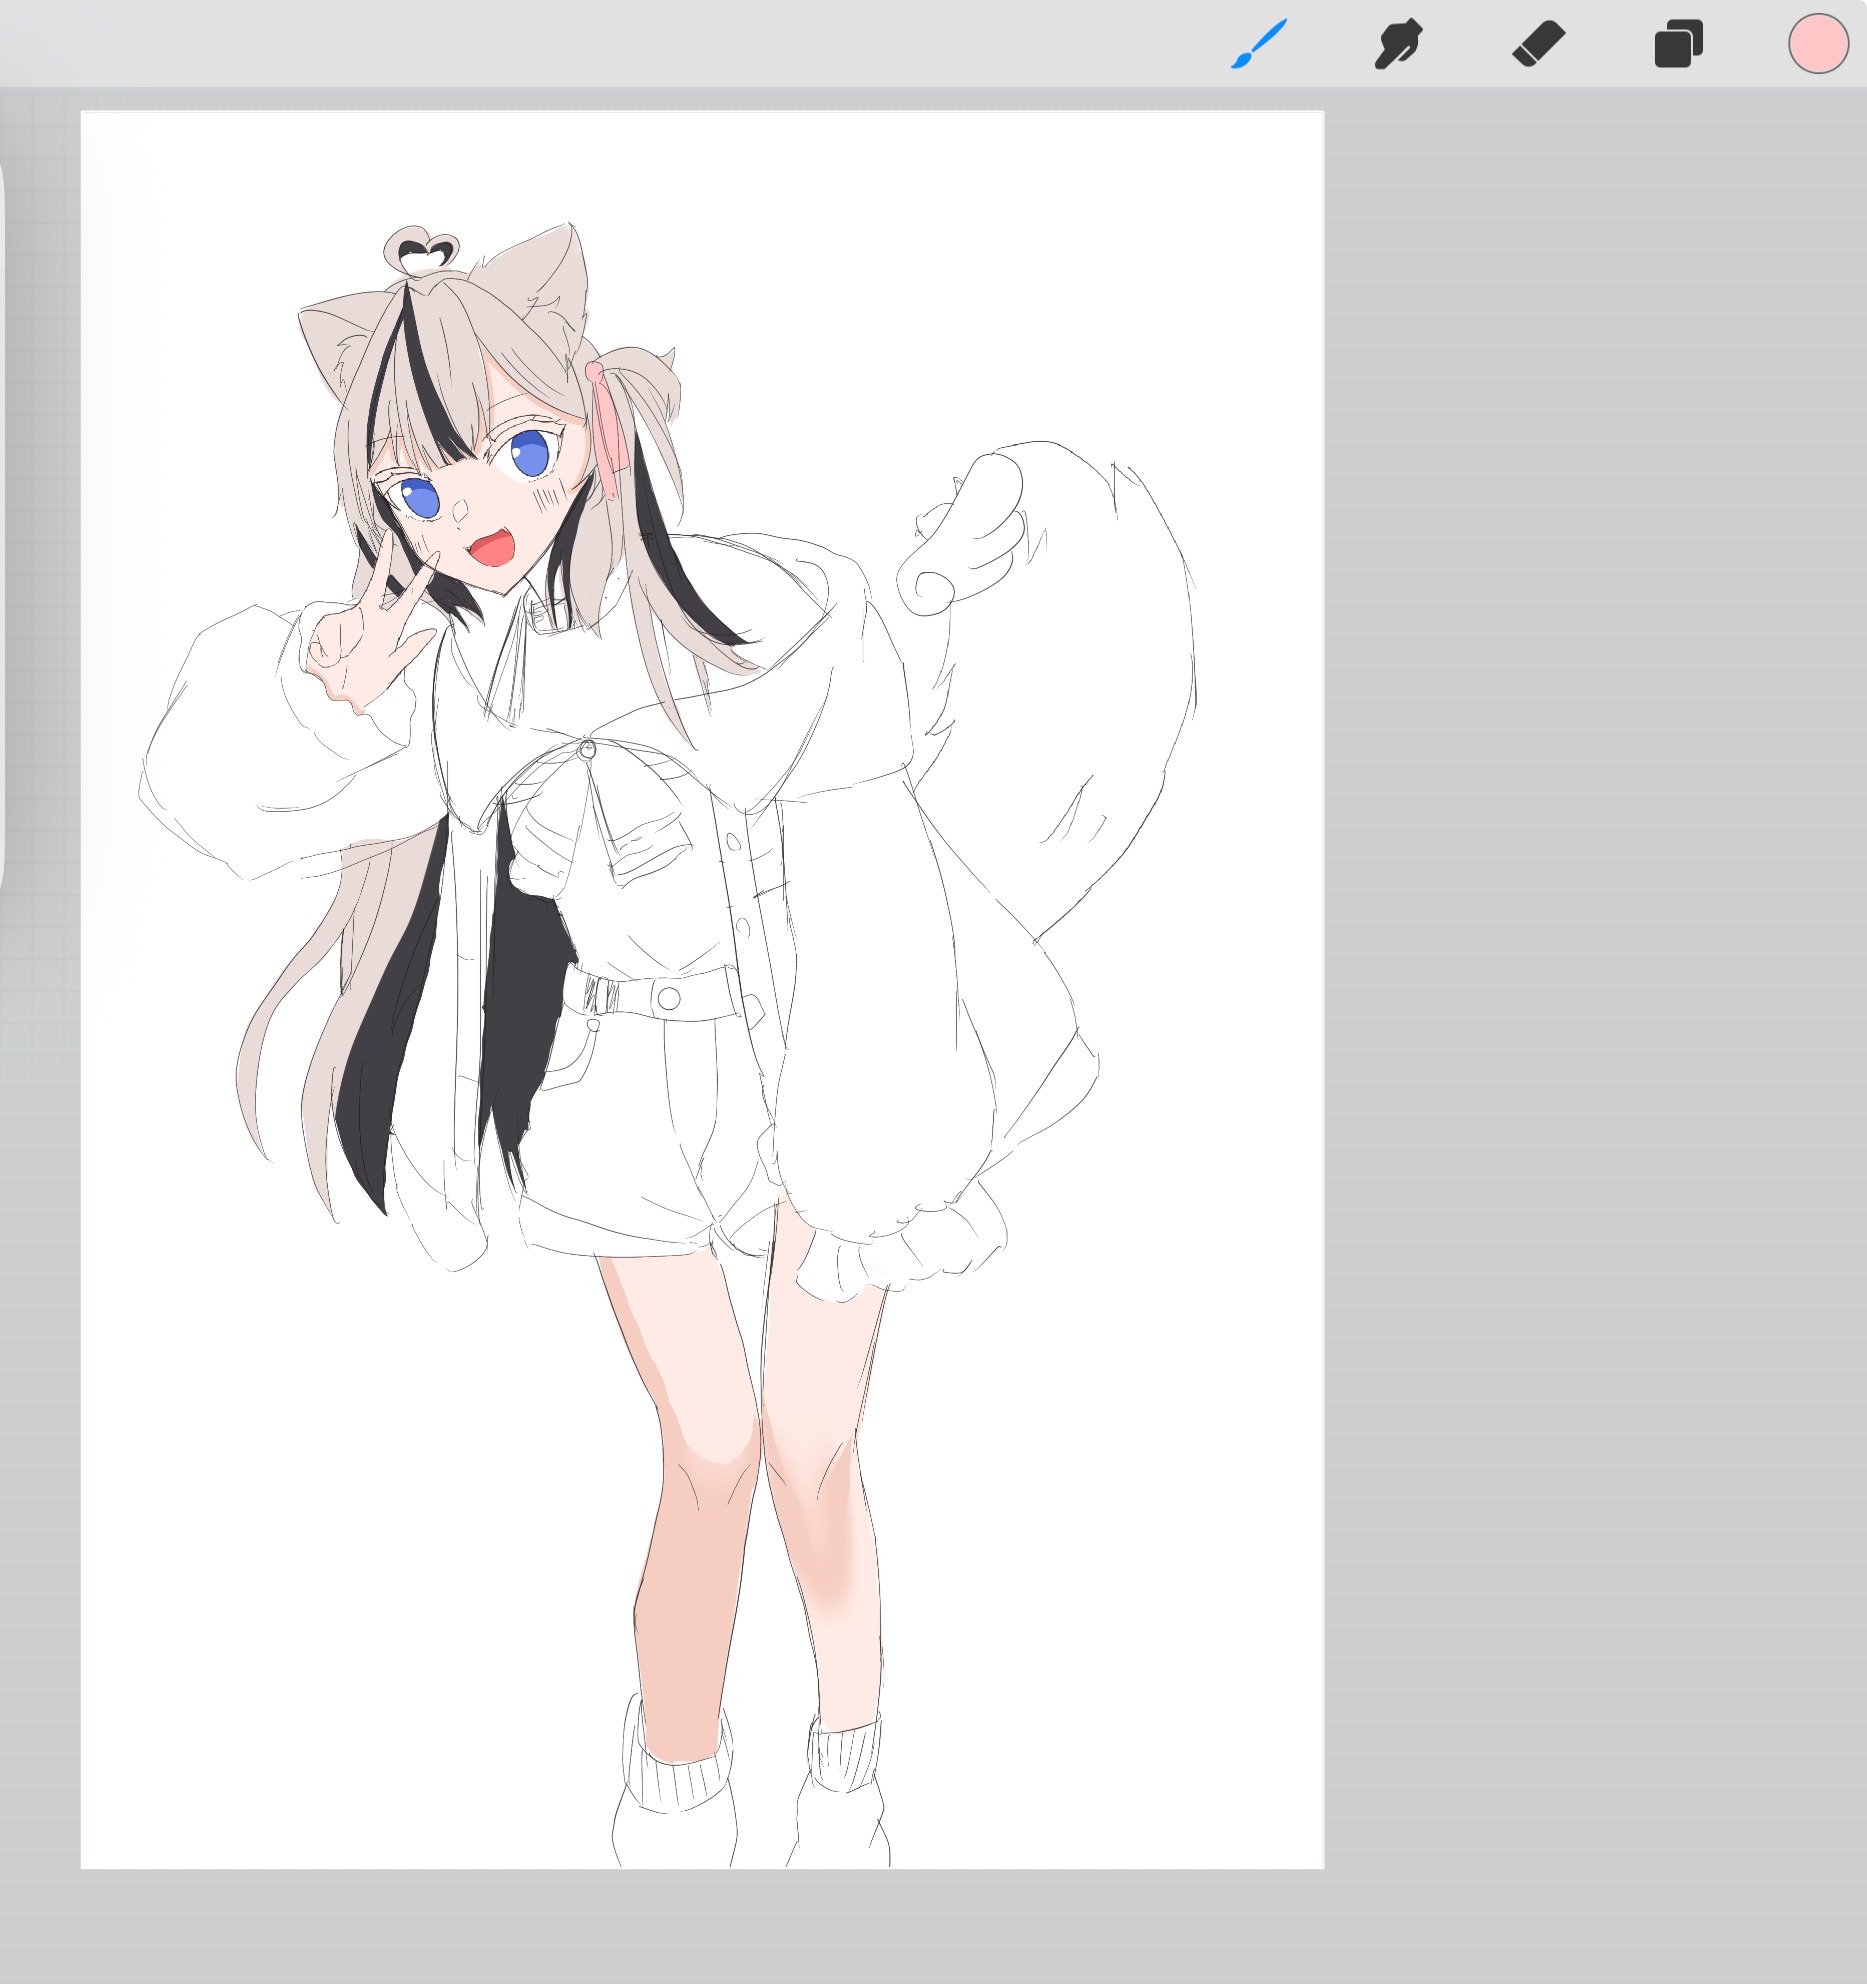
Task: Tap the blue eye nearest the peace-sign hand
Action: (x=419, y=498)
